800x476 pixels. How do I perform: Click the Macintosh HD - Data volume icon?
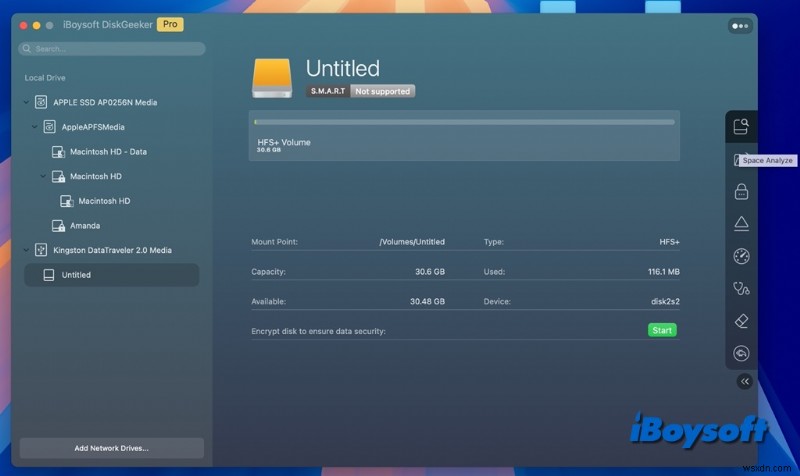click(x=58, y=152)
